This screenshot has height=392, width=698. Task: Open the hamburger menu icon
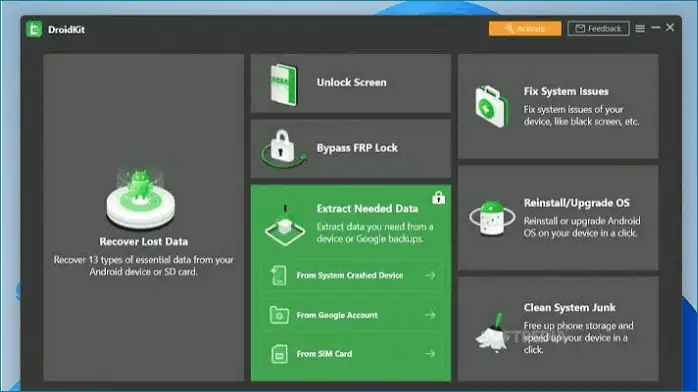[640, 28]
